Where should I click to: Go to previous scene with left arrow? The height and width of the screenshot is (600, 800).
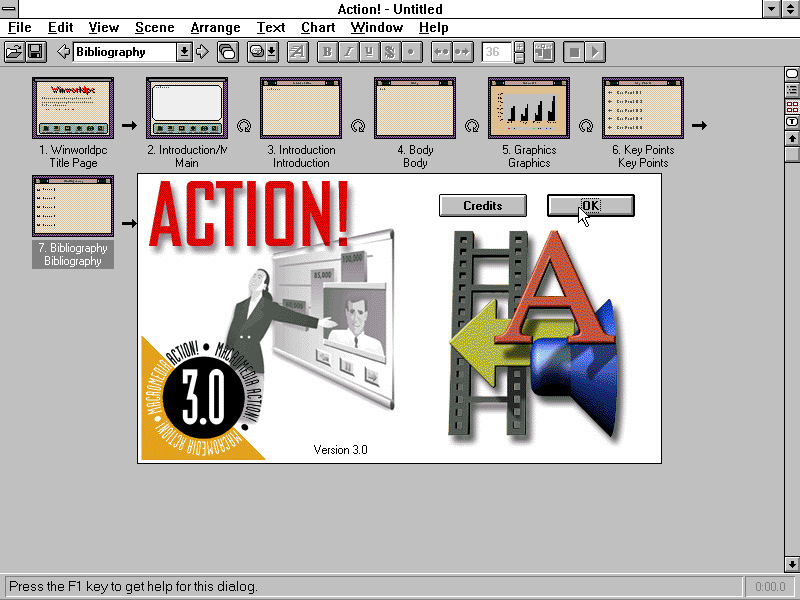pyautogui.click(x=63, y=52)
